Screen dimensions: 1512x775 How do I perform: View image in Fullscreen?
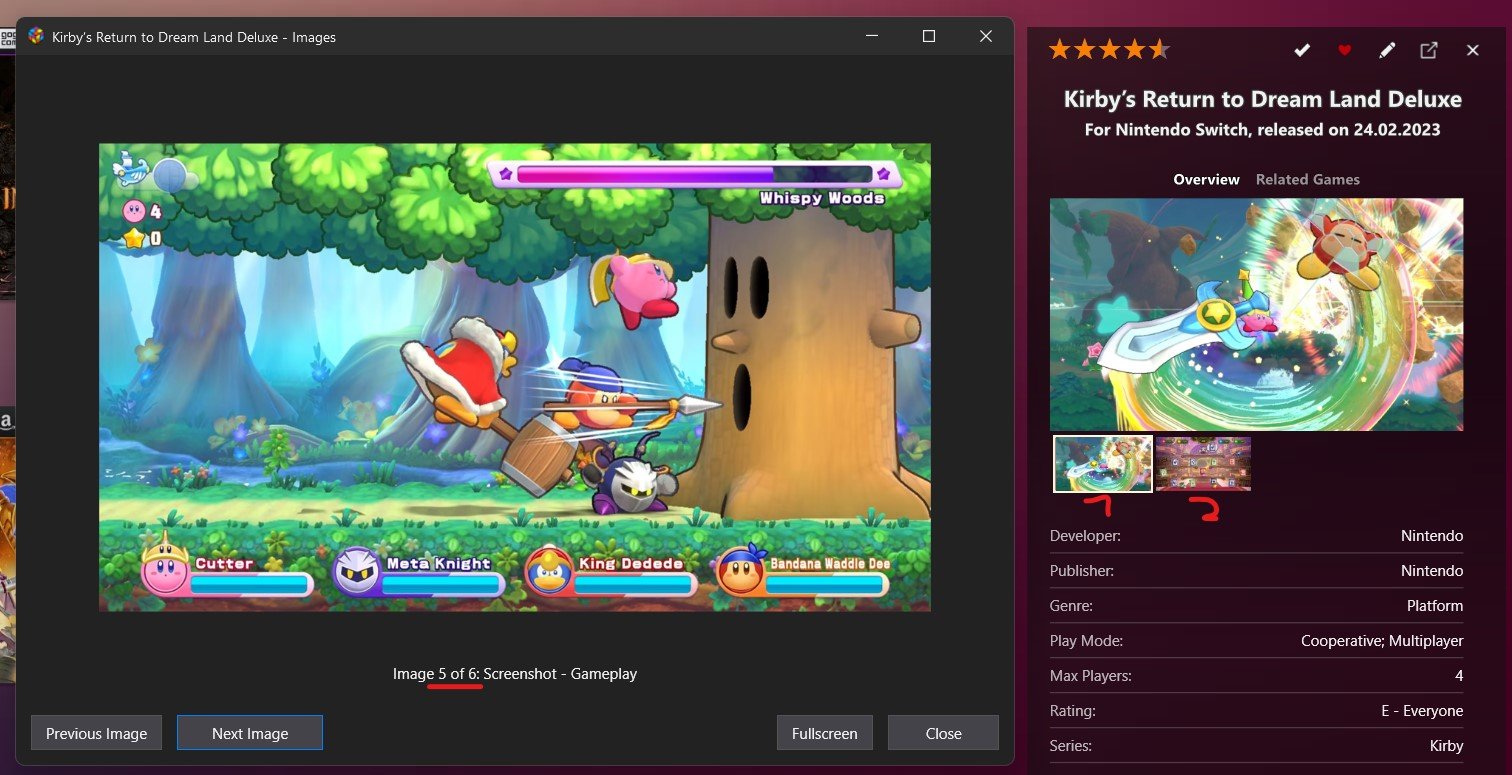pyautogui.click(x=825, y=733)
